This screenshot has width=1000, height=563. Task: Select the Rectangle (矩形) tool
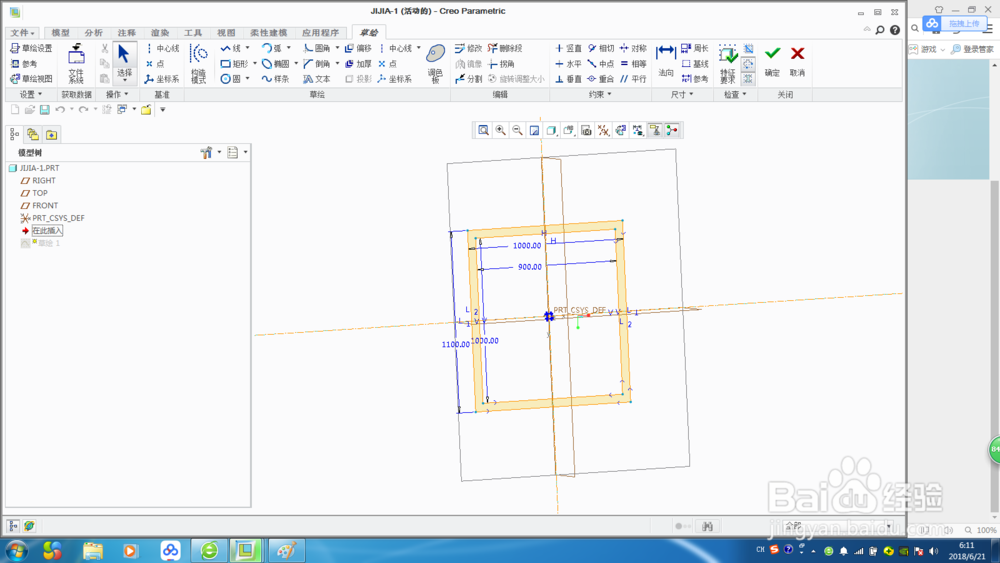click(234, 64)
